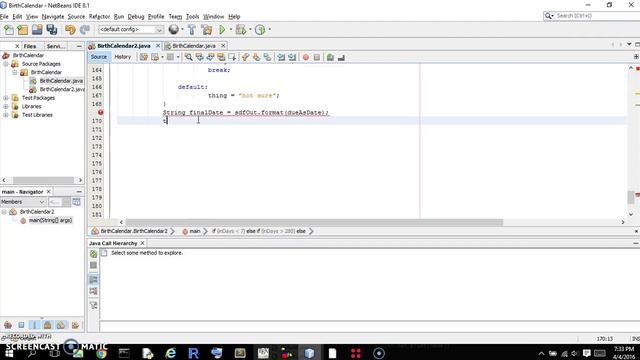Select main(String[] args) in Navigator
640x360 pixels.
tap(50, 220)
